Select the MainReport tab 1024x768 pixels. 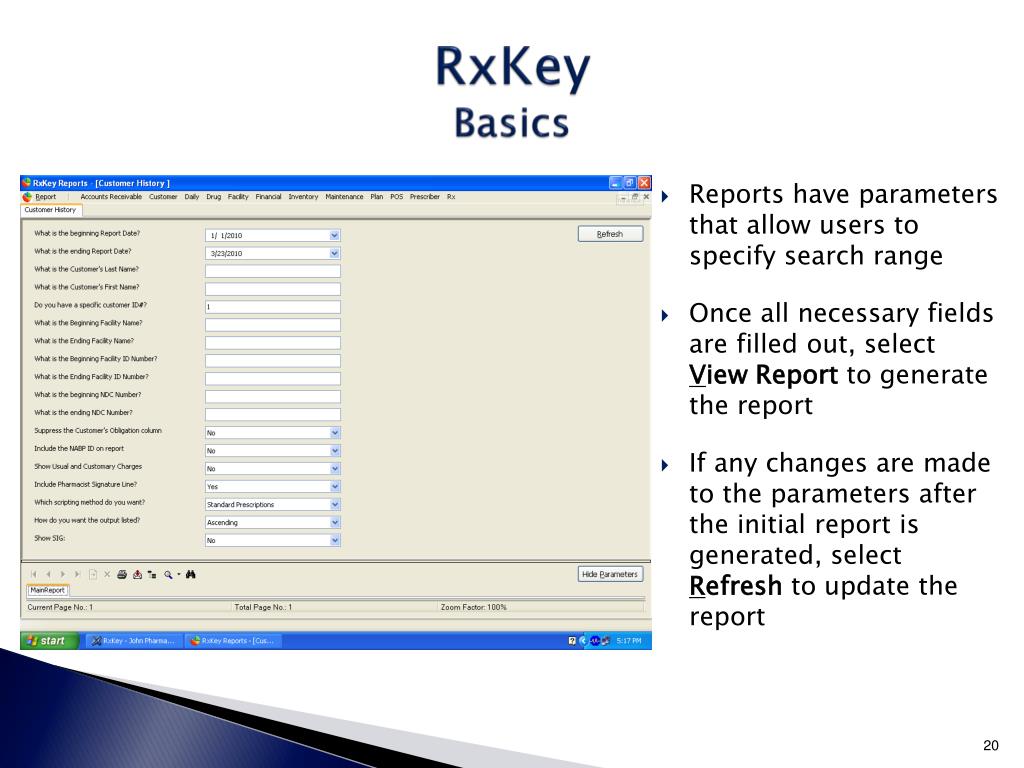click(x=47, y=590)
